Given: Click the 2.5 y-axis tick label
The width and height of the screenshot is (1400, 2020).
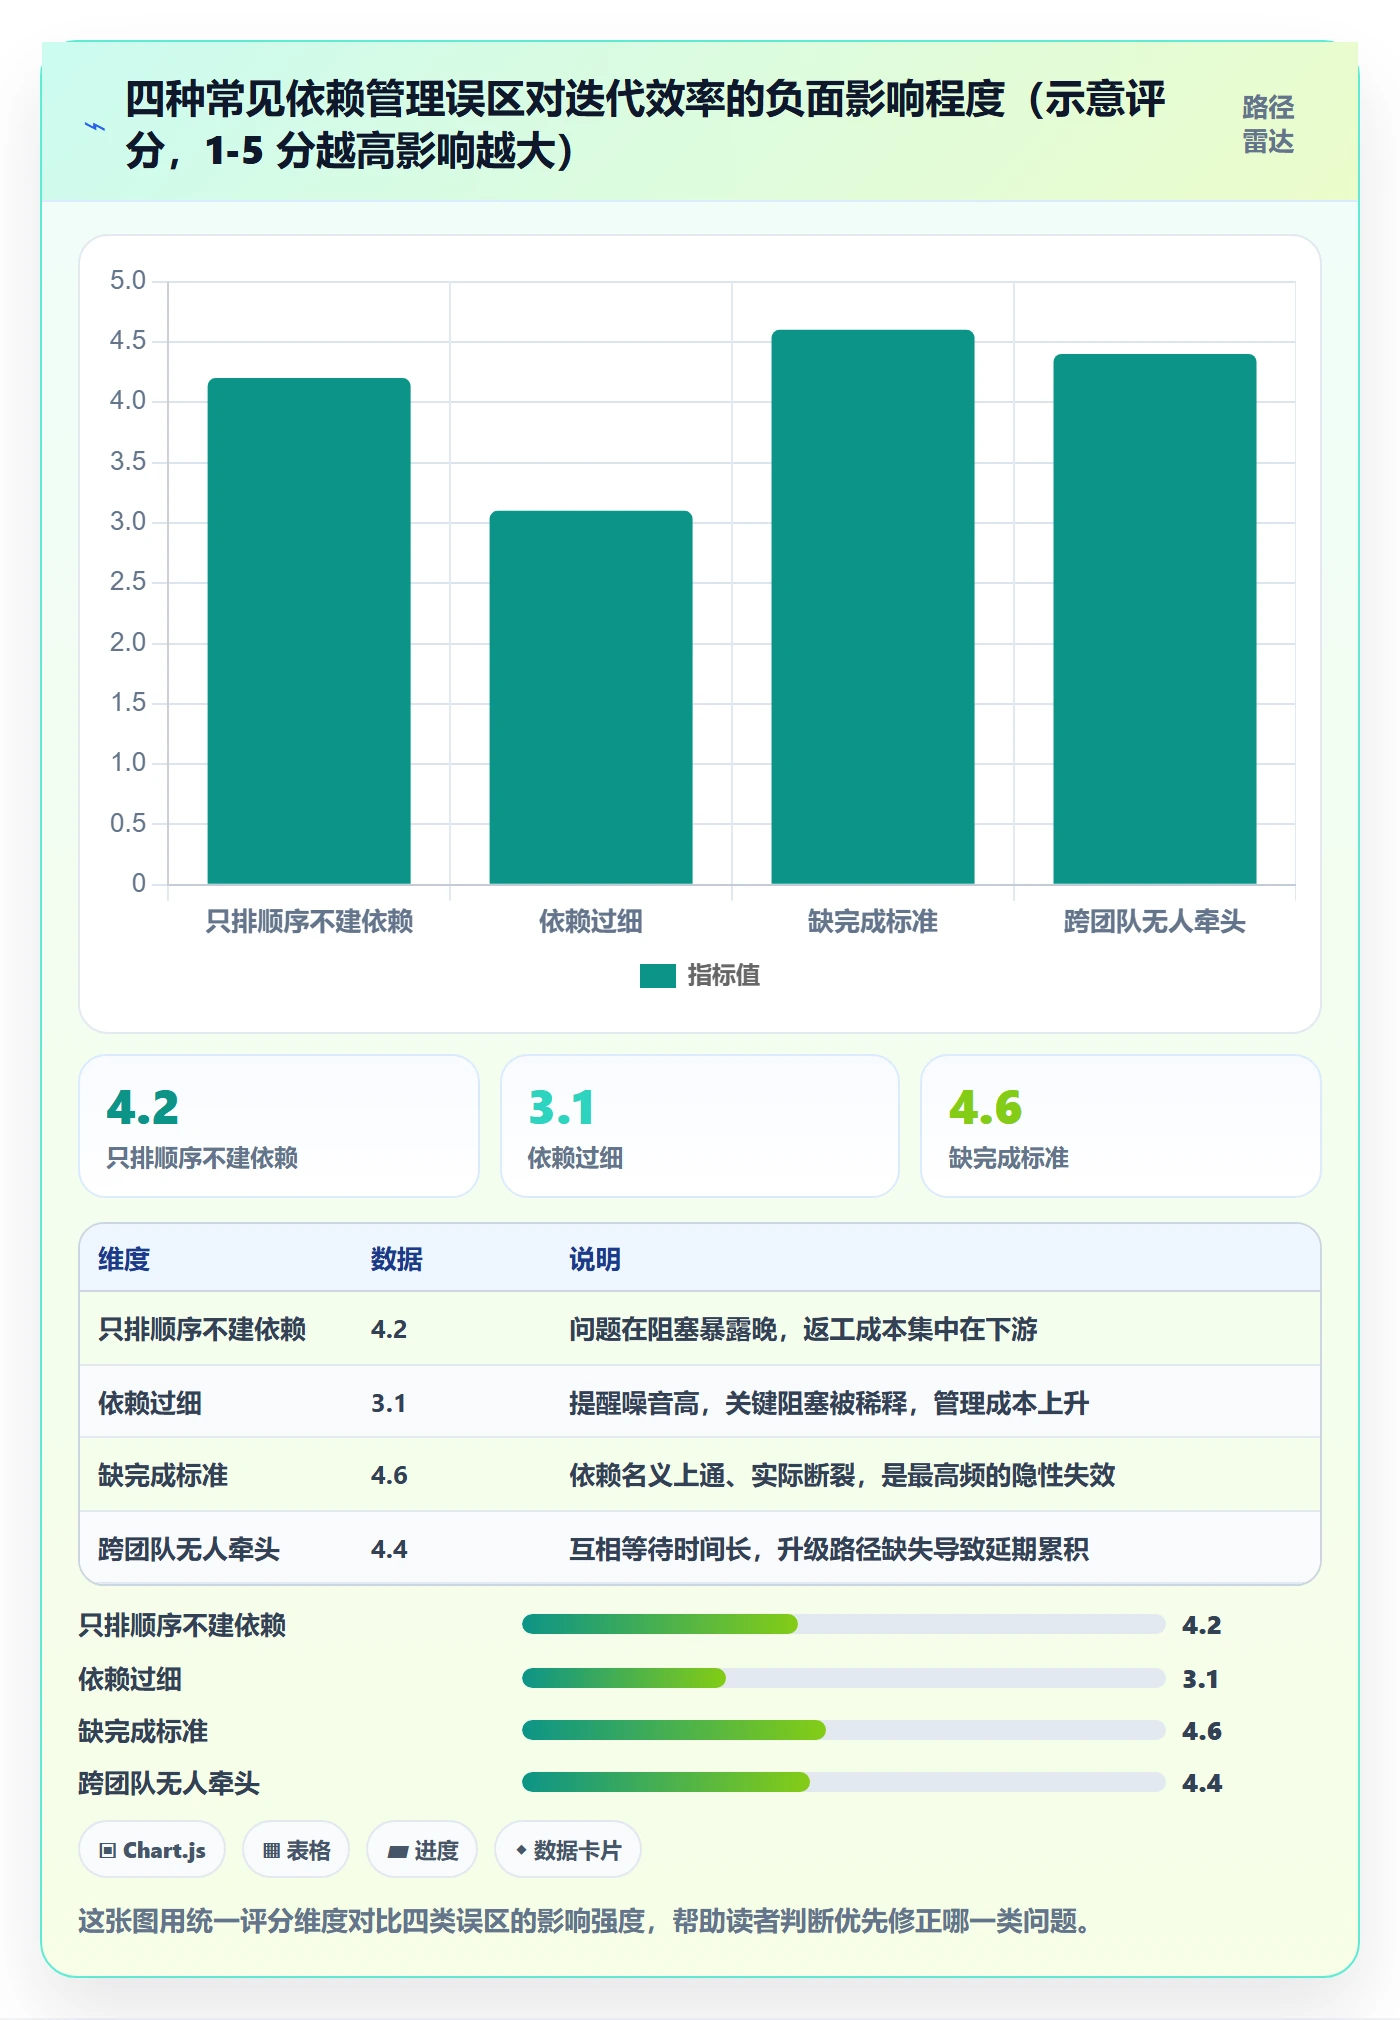Looking at the screenshot, I should (128, 581).
